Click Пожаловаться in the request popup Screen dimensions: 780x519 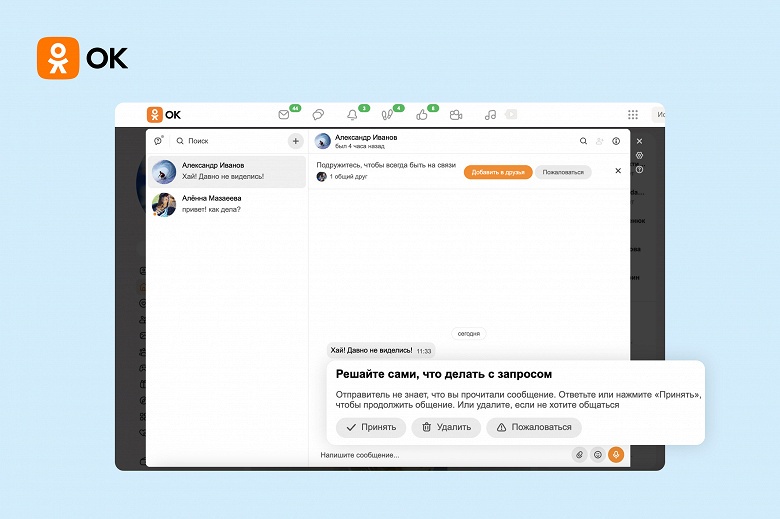click(534, 427)
